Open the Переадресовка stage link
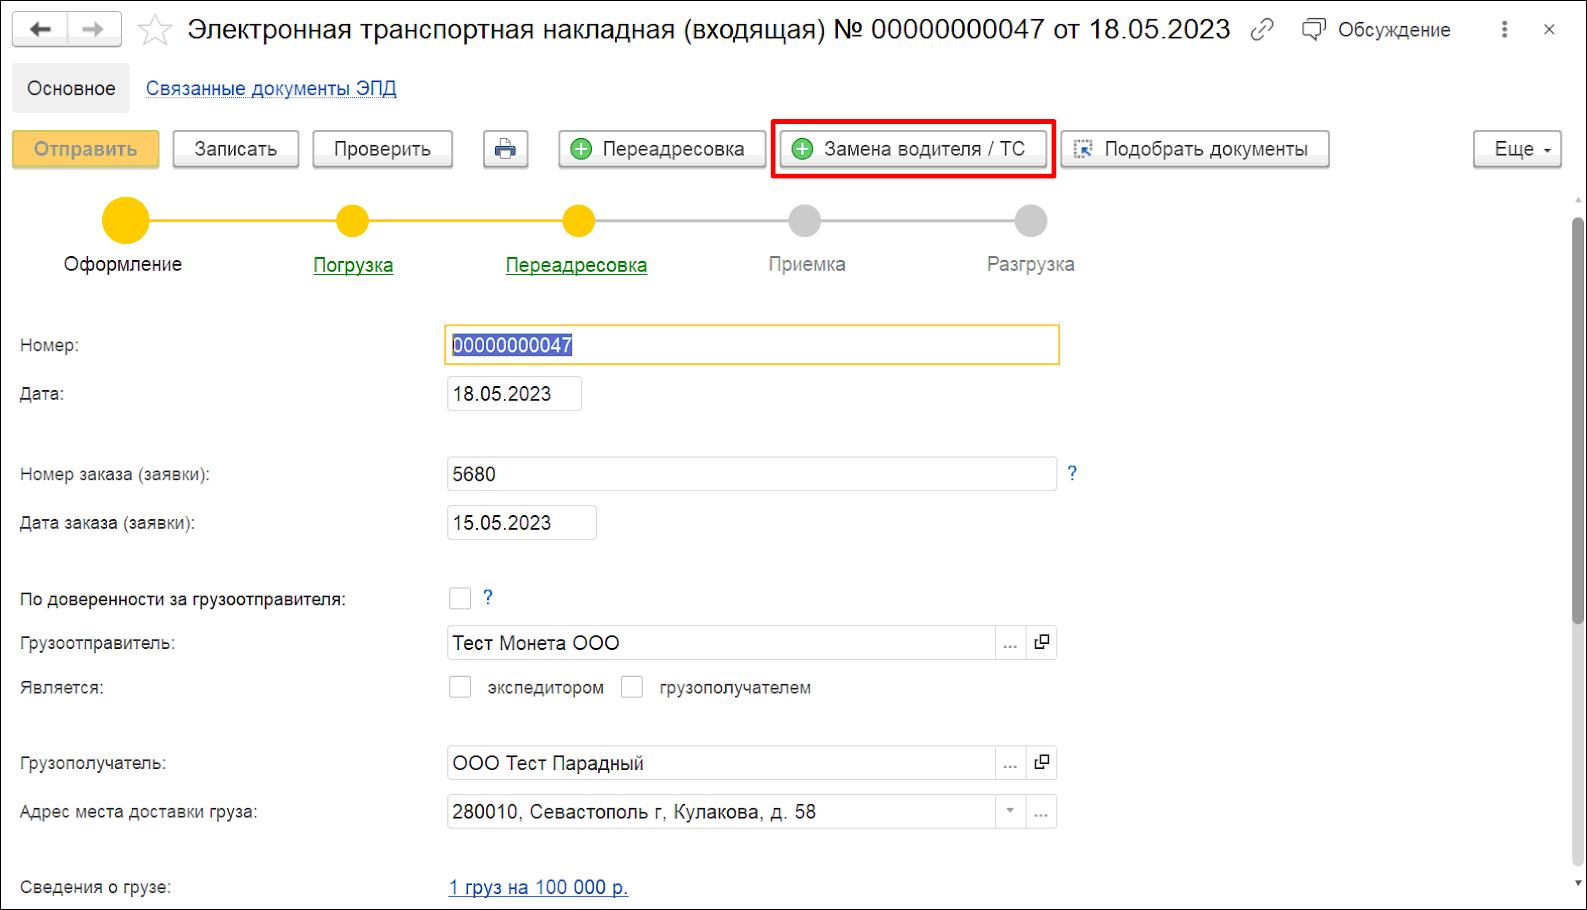Viewport: 1587px width, 910px height. click(576, 265)
